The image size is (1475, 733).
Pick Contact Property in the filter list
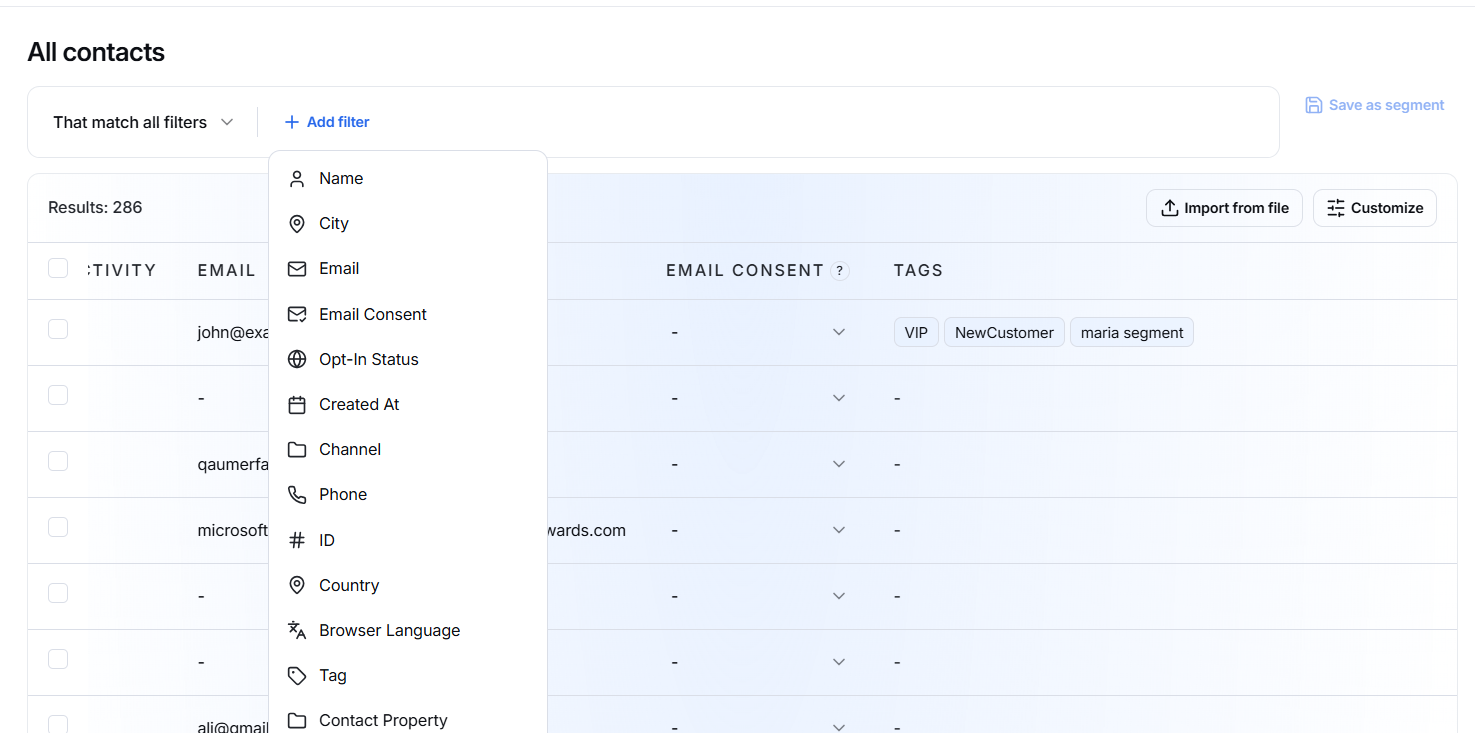(x=408, y=720)
